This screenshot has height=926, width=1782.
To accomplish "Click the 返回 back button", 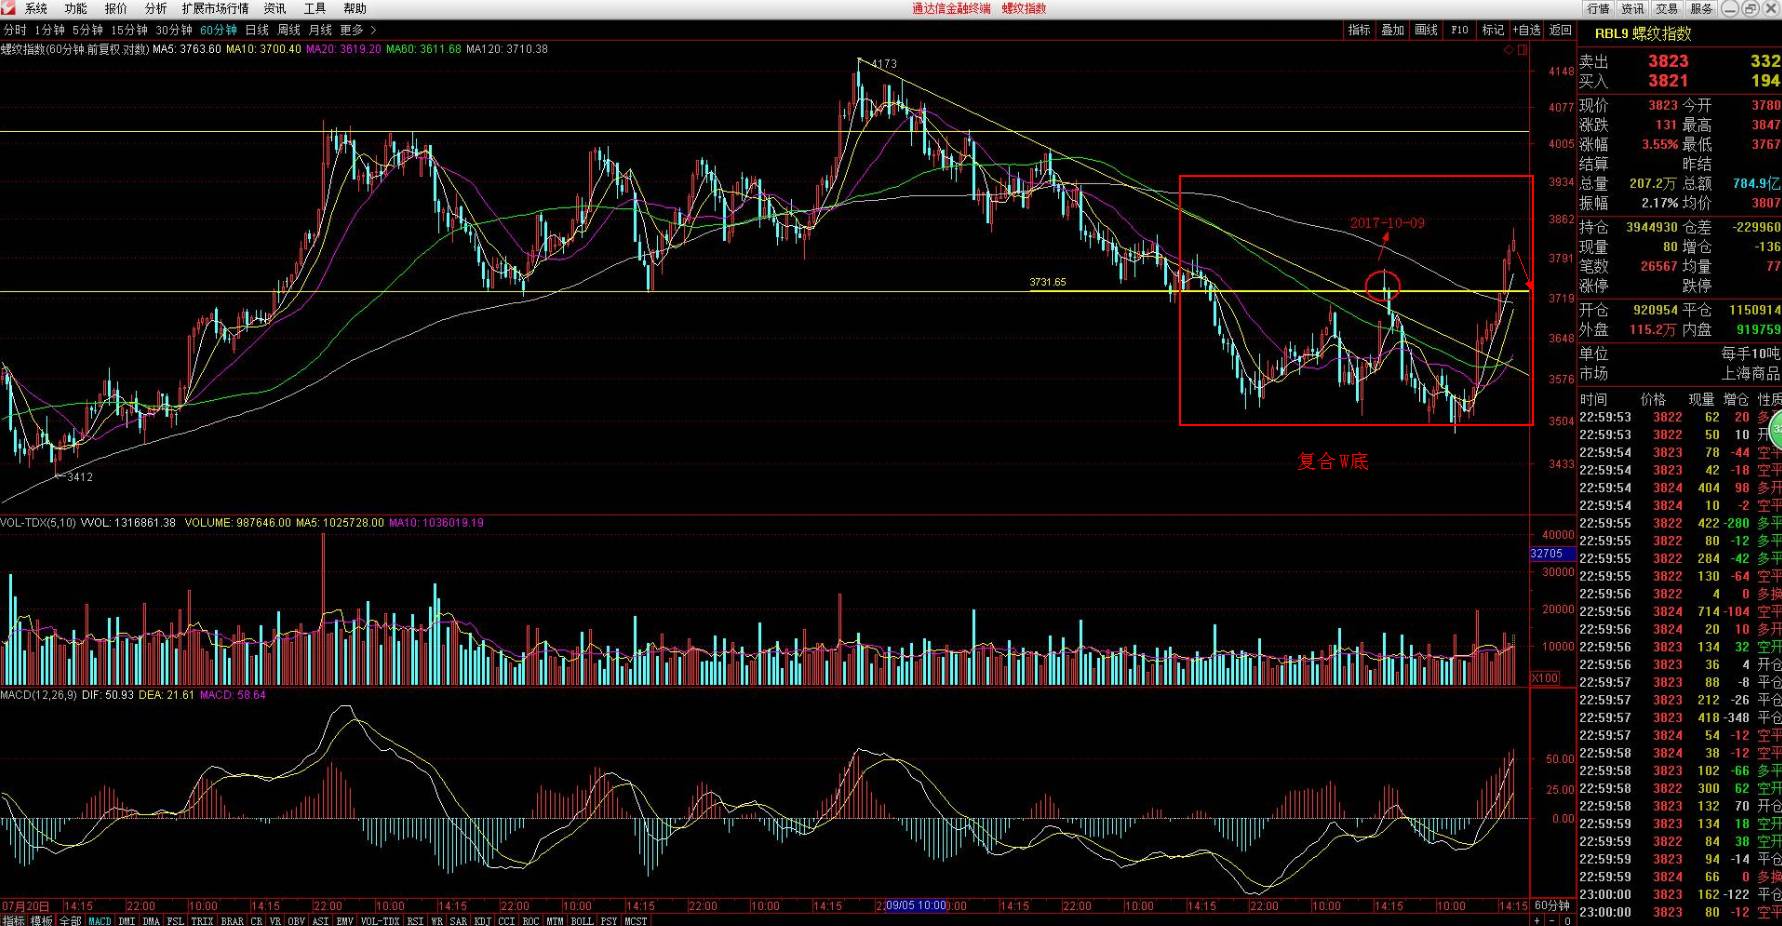I will coord(1561,30).
